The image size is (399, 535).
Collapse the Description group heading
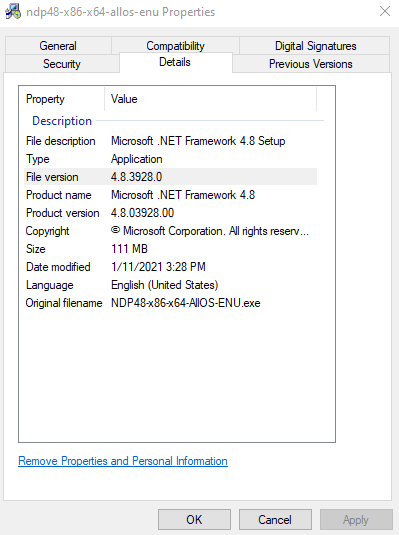62,121
